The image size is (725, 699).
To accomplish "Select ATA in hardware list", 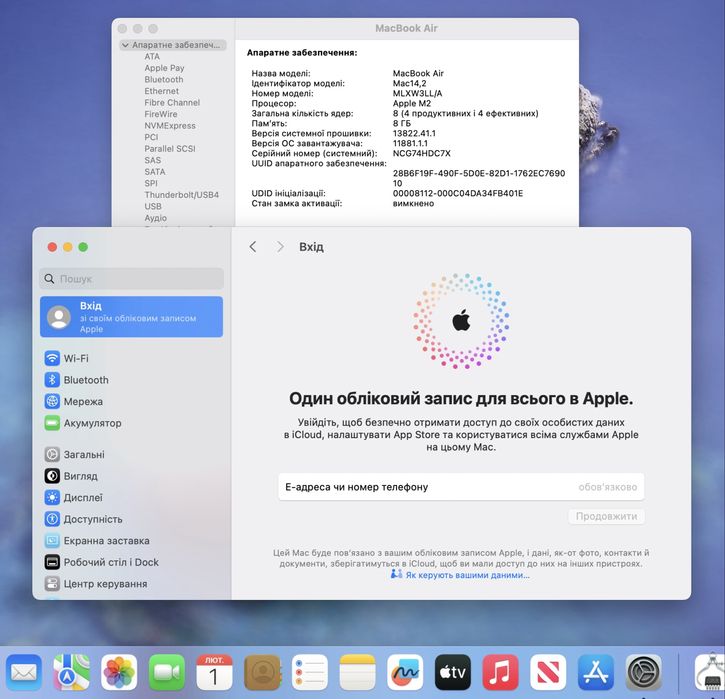I will coord(152,56).
